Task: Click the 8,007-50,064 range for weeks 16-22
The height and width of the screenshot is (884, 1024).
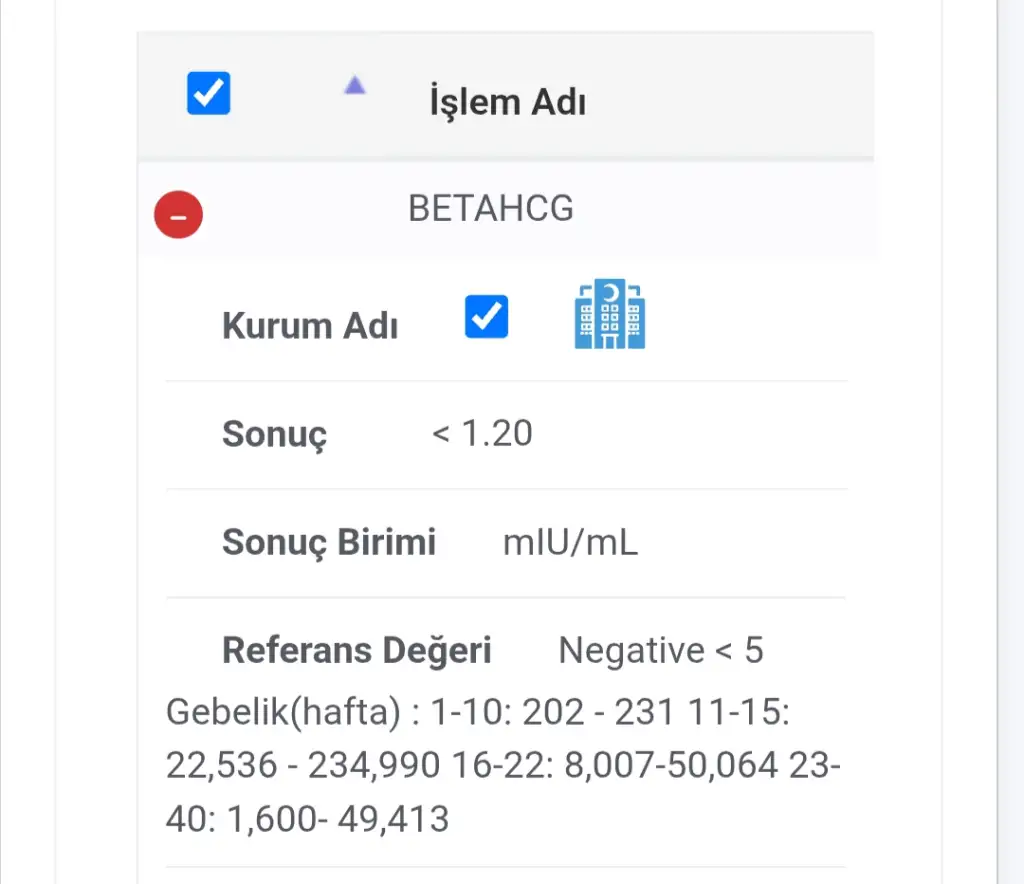Action: (x=671, y=766)
